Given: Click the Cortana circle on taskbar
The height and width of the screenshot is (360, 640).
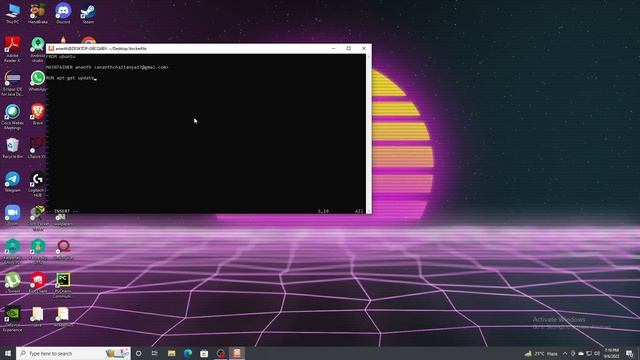Looking at the screenshot, I should pos(138,353).
